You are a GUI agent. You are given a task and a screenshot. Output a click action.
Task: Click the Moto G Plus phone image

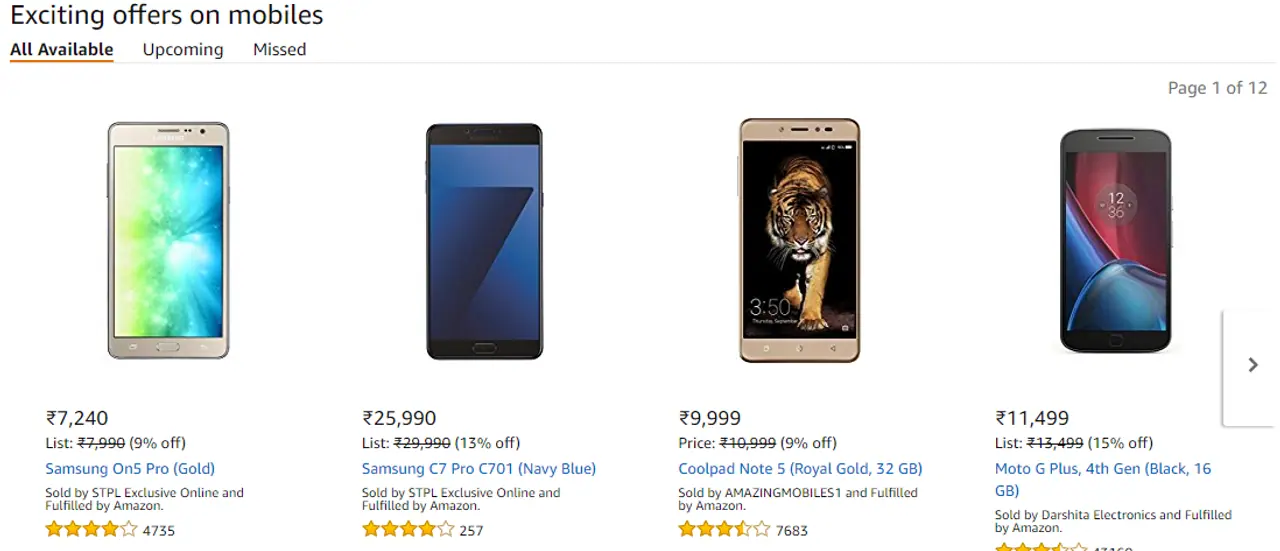pos(1115,240)
